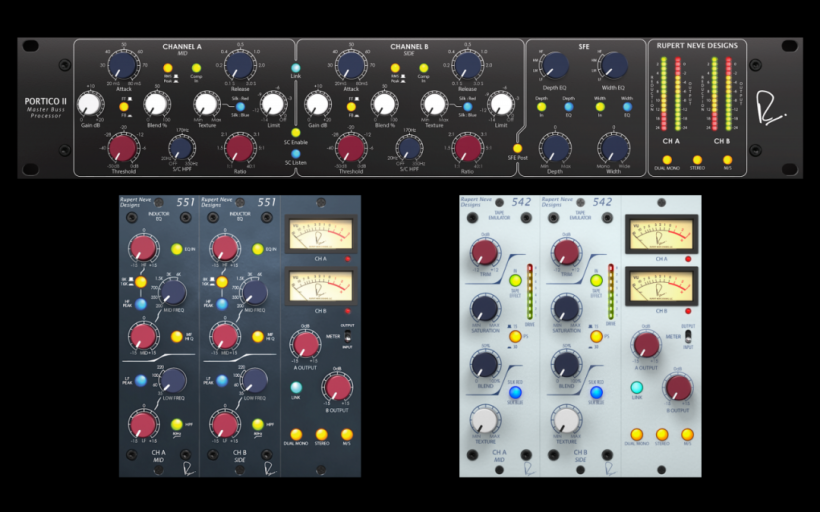Click the Channel B Threshold knob
This screenshot has height=512, width=820.
(351, 148)
